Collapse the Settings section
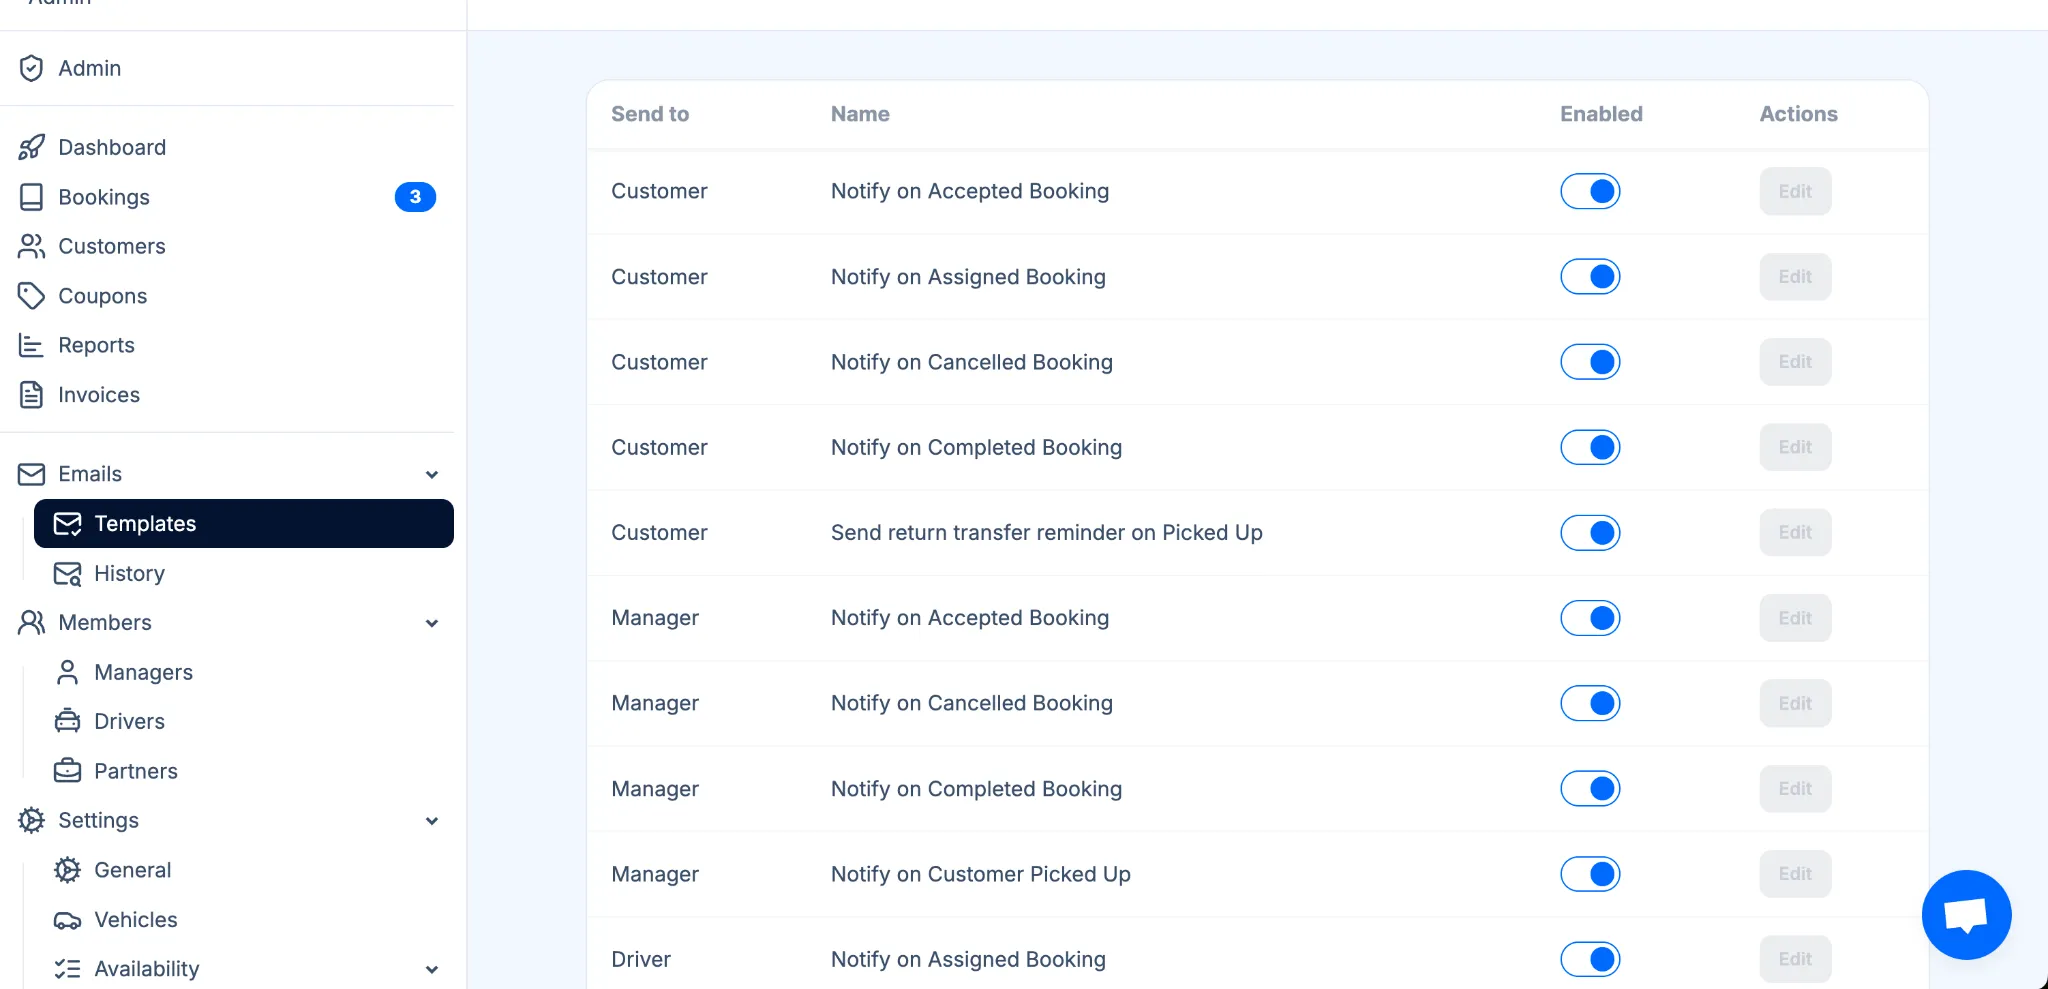This screenshot has width=2048, height=989. pos(432,820)
